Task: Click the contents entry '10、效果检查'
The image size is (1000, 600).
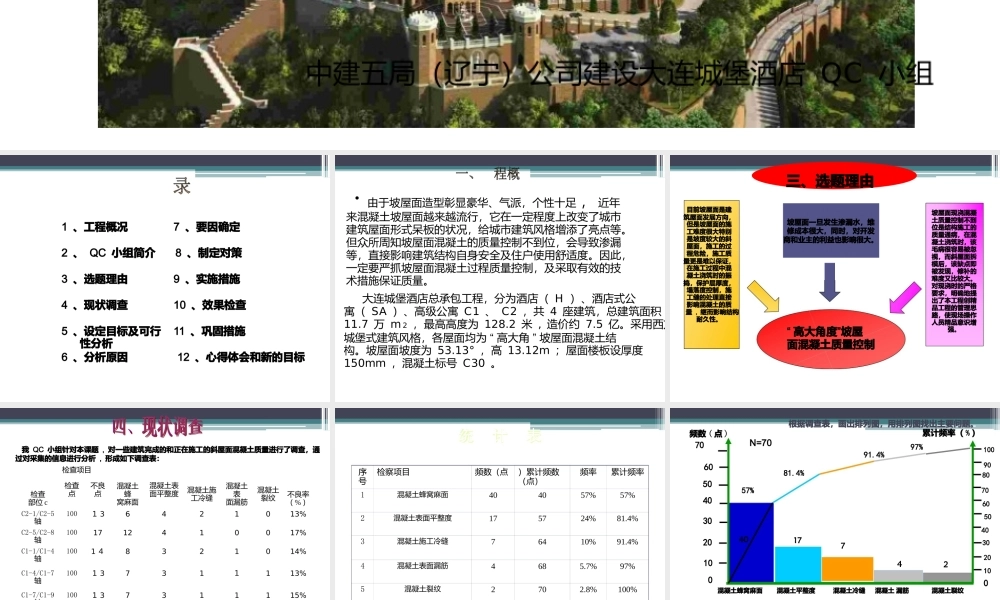Action: (x=210, y=305)
